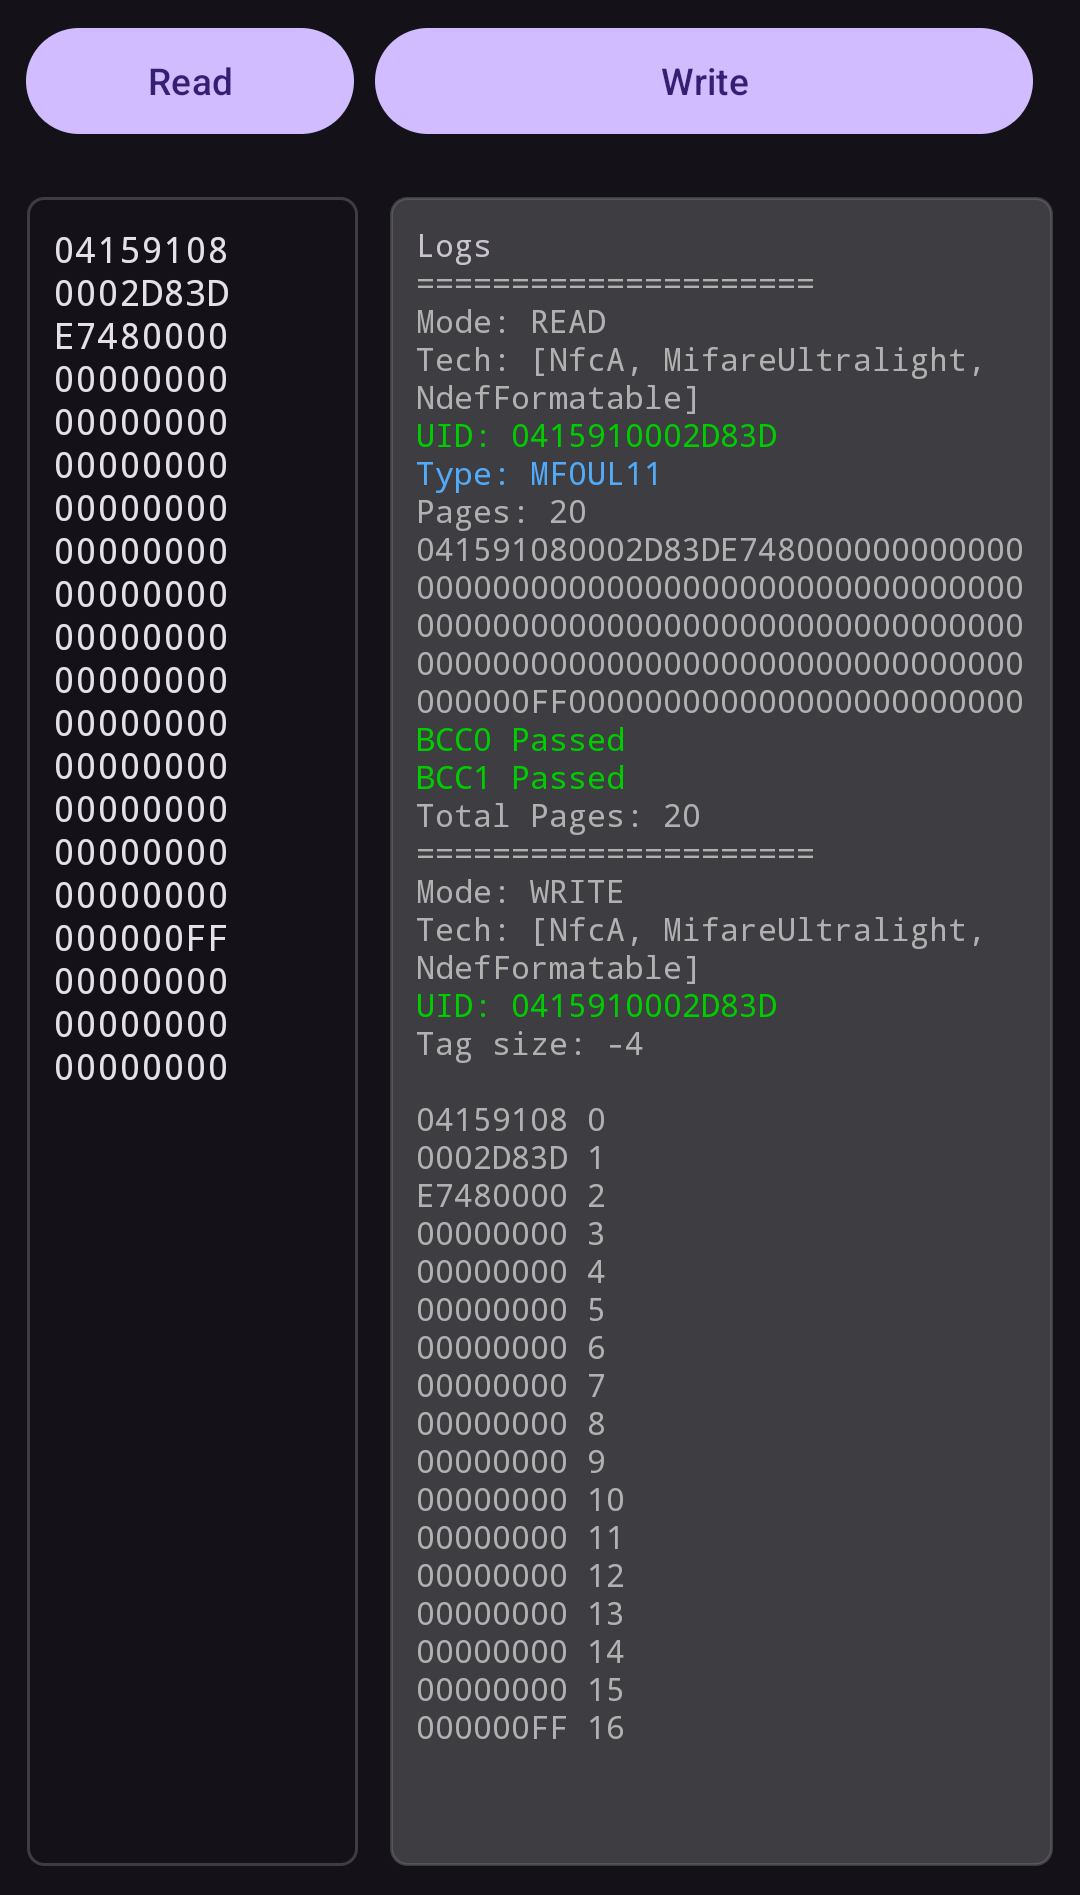
Task: Click the Mode: READ log header
Action: pyautogui.click(x=511, y=322)
